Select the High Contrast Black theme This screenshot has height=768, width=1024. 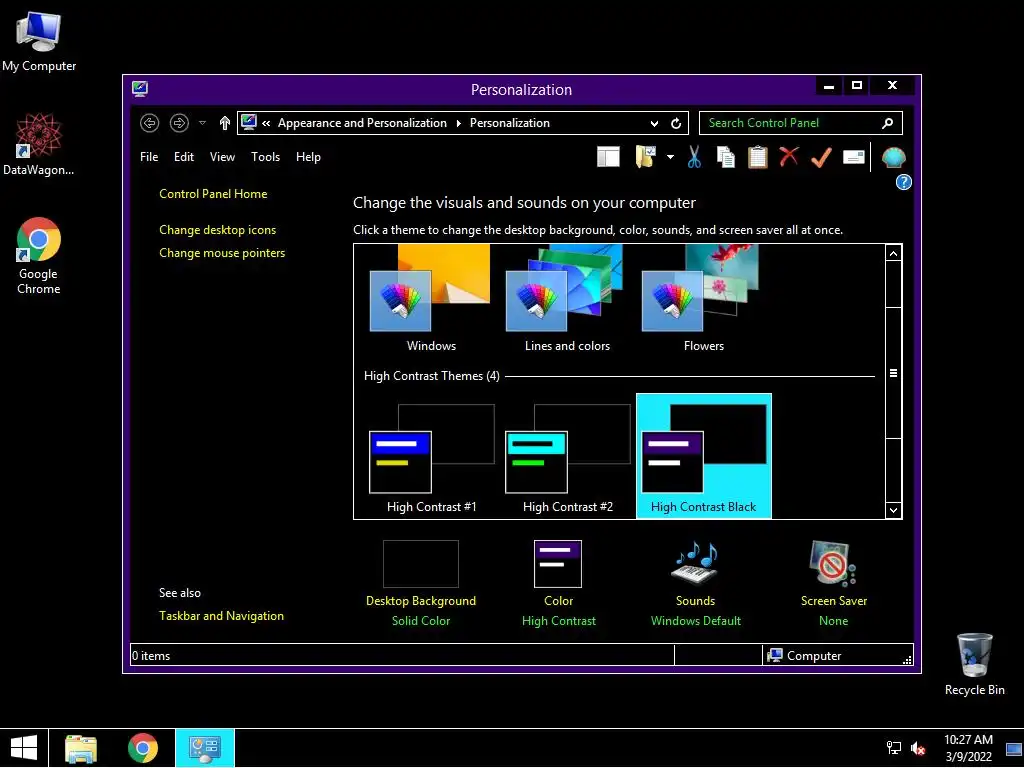click(x=703, y=456)
